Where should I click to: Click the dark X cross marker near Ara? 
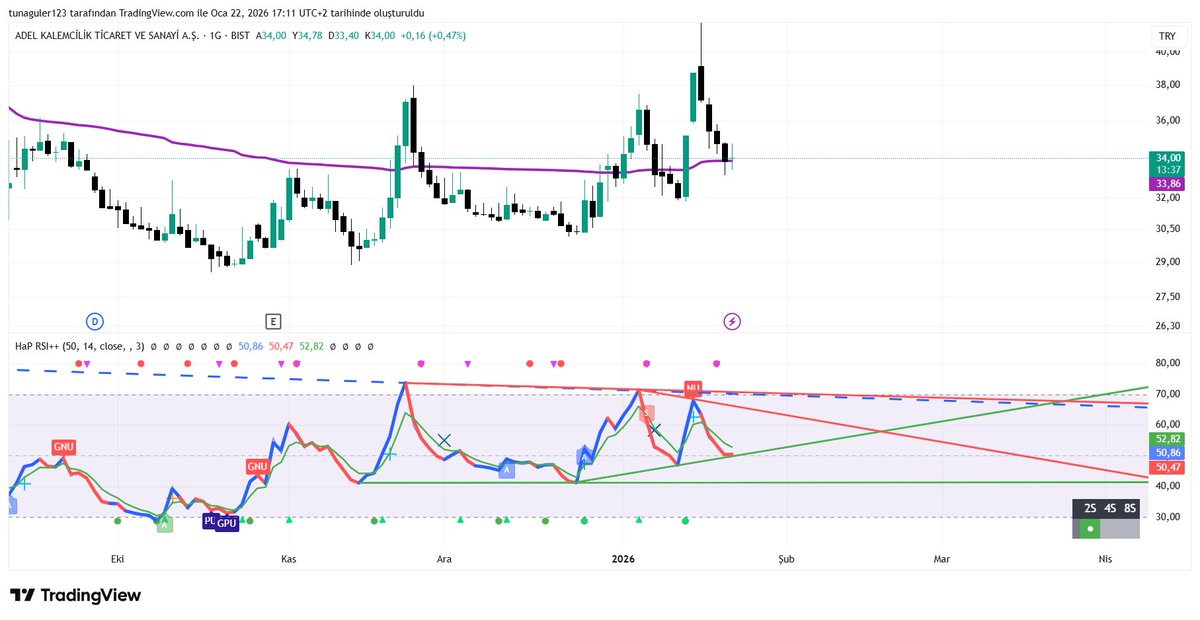coord(445,440)
